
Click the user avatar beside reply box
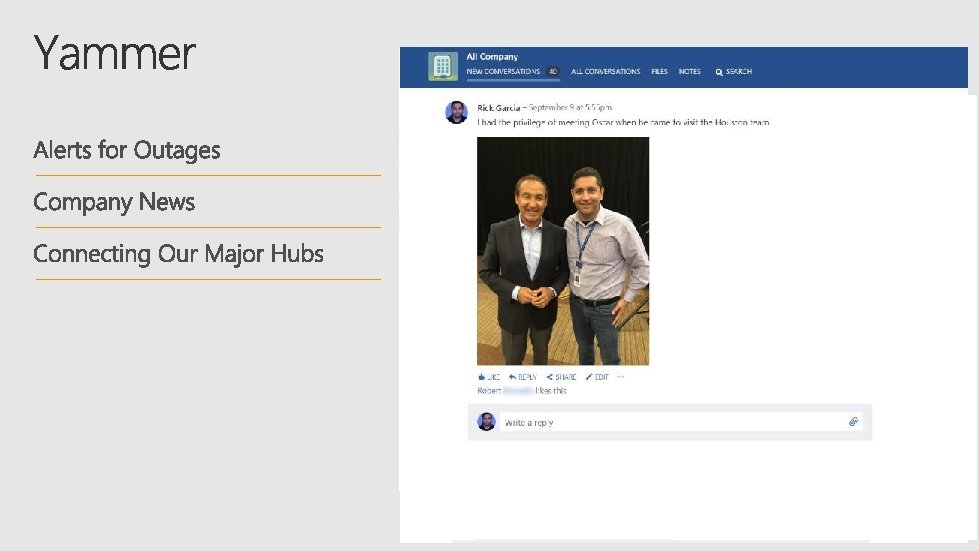[x=486, y=422]
